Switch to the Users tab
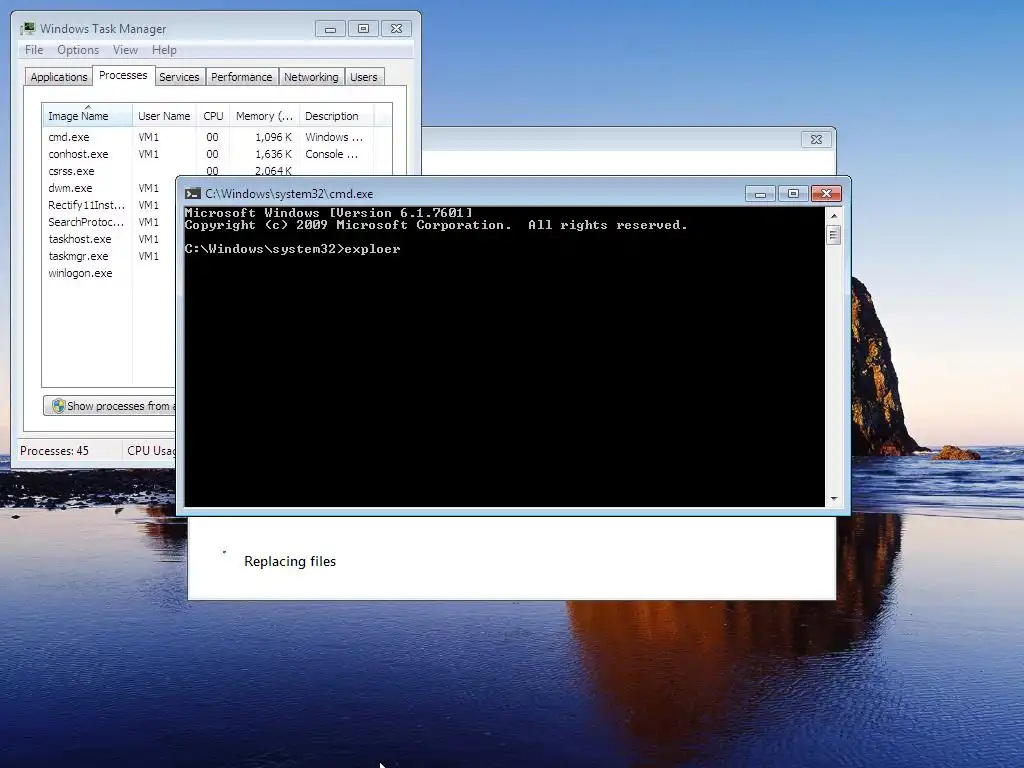 [364, 76]
